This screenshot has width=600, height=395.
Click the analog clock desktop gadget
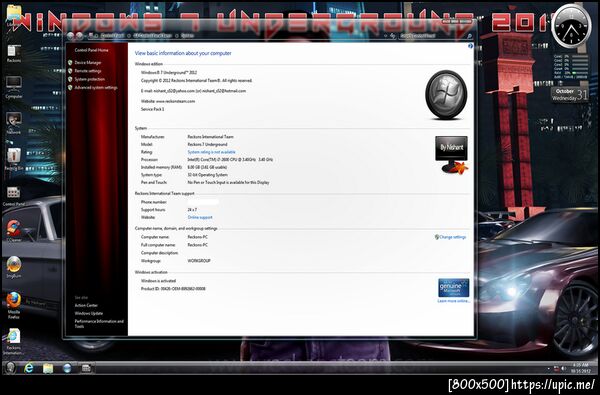(571, 26)
